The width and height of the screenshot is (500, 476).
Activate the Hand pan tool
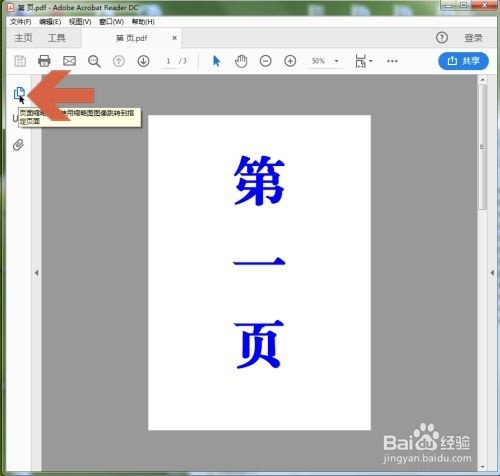tap(241, 61)
